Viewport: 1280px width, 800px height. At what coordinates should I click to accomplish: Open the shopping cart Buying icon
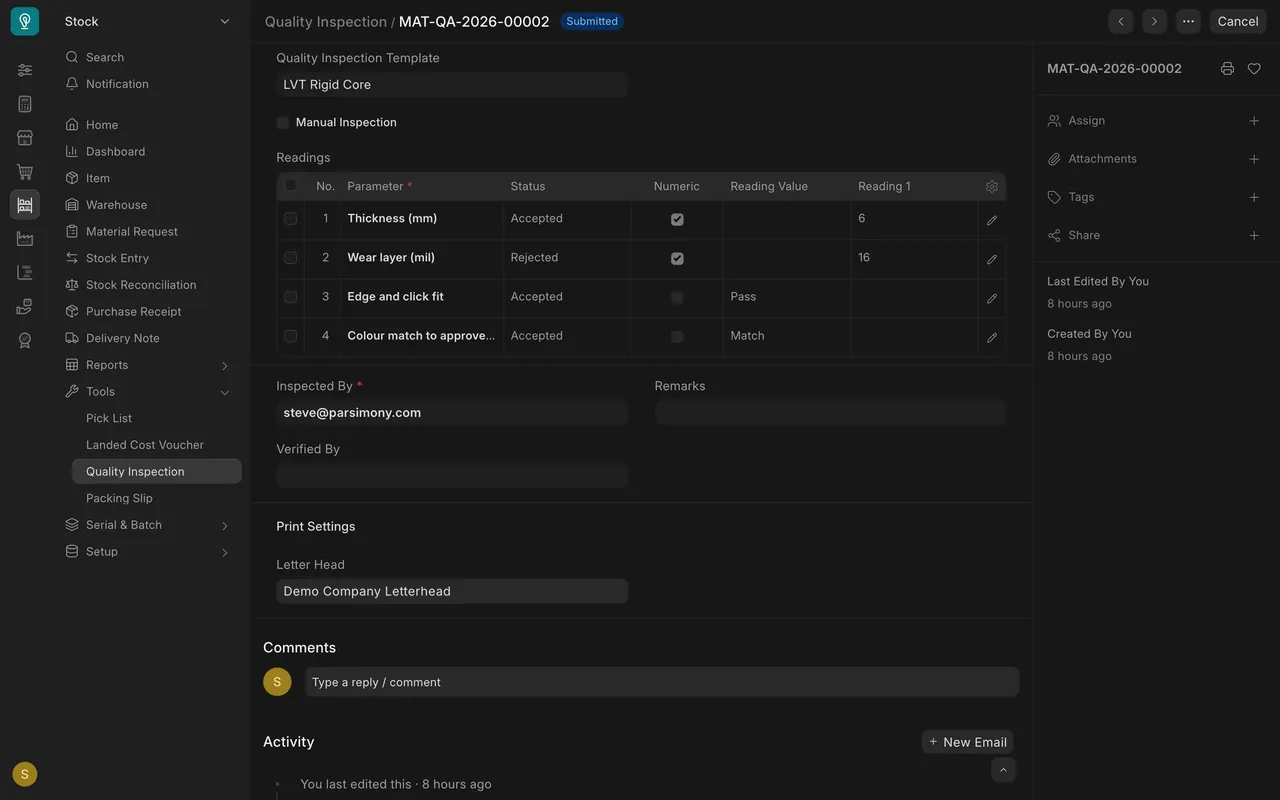25,172
